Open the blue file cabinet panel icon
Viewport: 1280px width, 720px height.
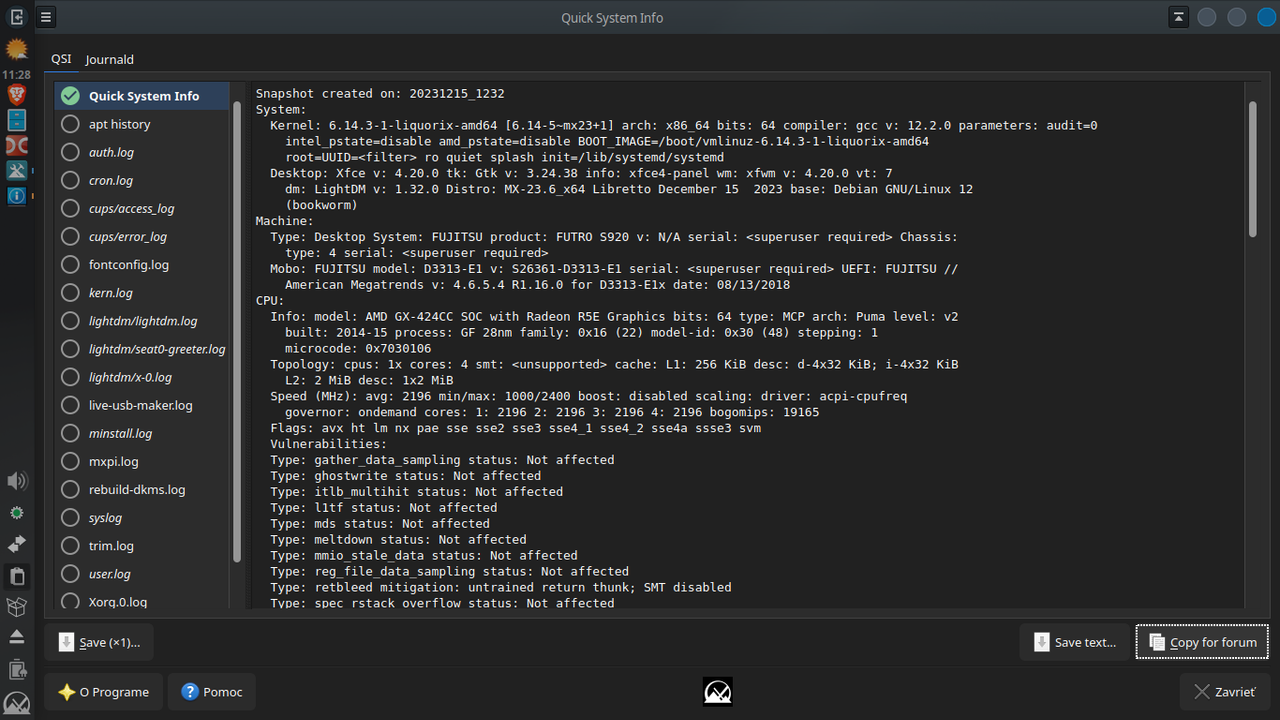(x=16, y=120)
